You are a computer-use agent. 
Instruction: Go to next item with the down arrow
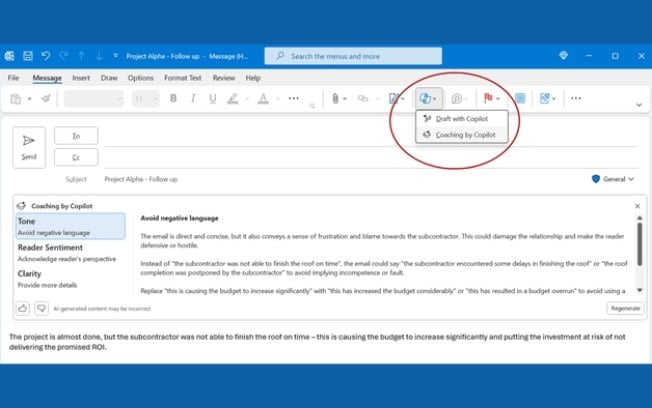pos(99,56)
